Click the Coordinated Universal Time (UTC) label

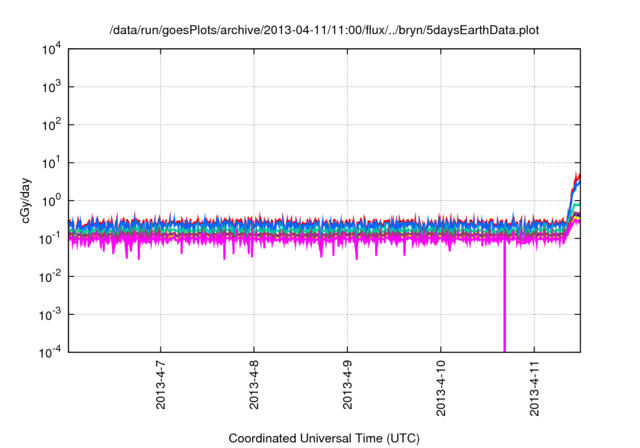click(x=324, y=438)
